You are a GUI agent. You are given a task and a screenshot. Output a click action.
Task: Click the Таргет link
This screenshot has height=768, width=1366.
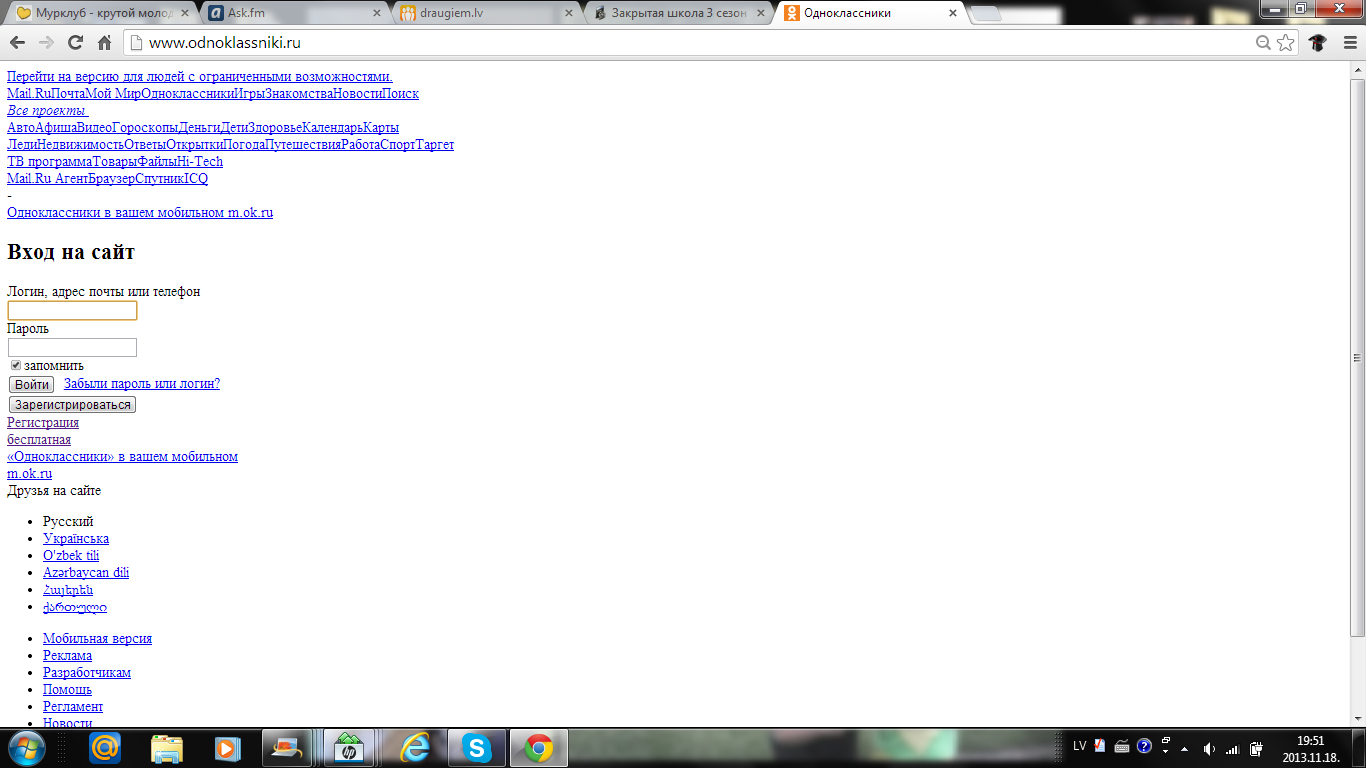pos(435,145)
